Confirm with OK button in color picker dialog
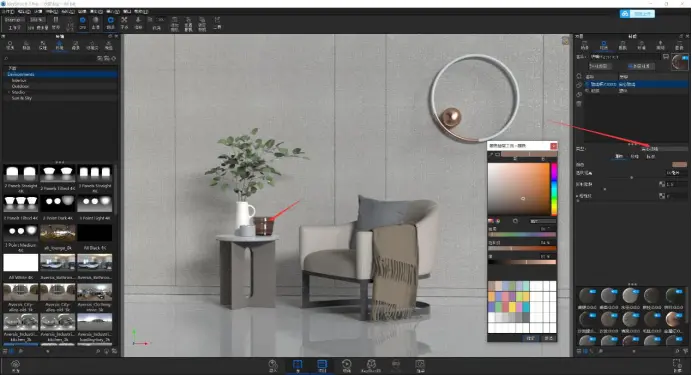The image size is (692, 375). click(x=531, y=338)
